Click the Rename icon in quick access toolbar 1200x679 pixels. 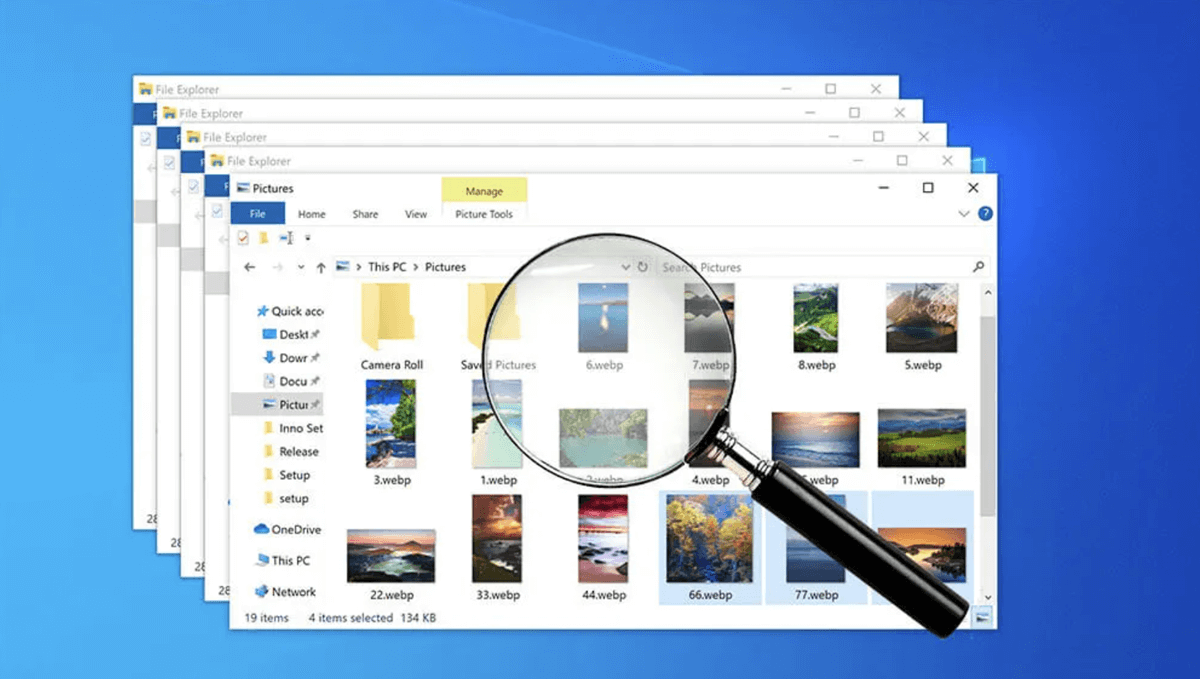pos(287,238)
